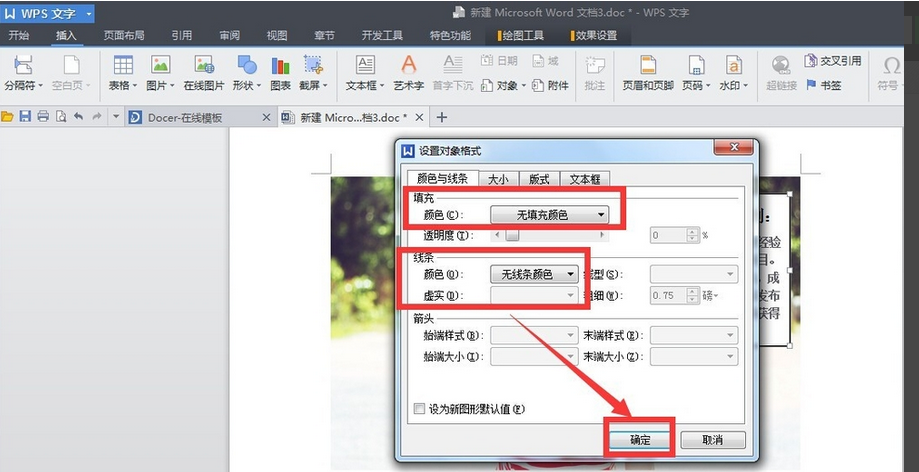Image resolution: width=919 pixels, height=472 pixels.
Task: Select the 版式 tab in dialog
Action: [539, 179]
